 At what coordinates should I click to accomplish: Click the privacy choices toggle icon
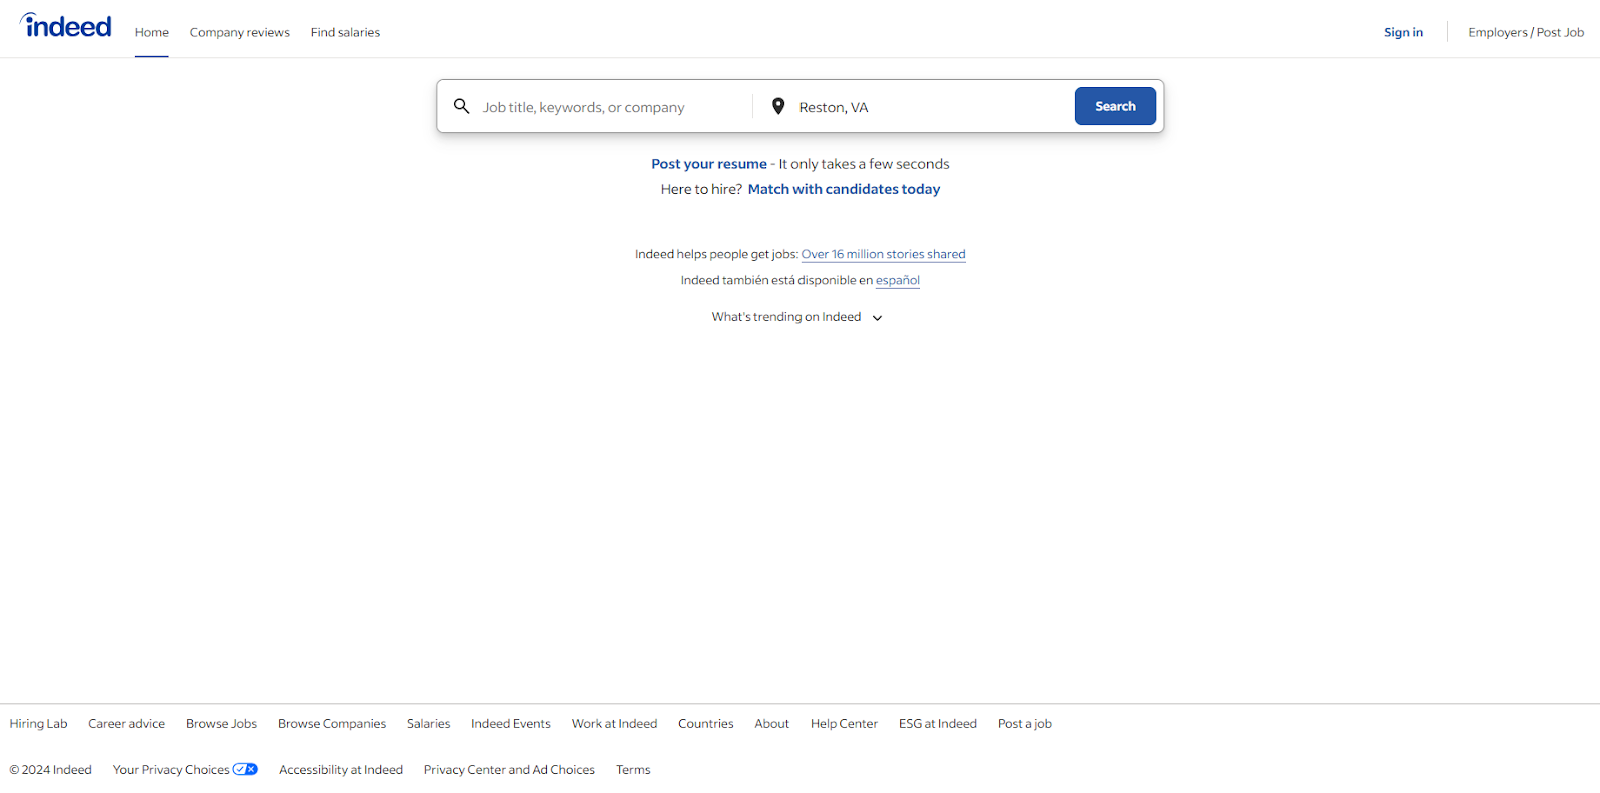[x=245, y=769]
